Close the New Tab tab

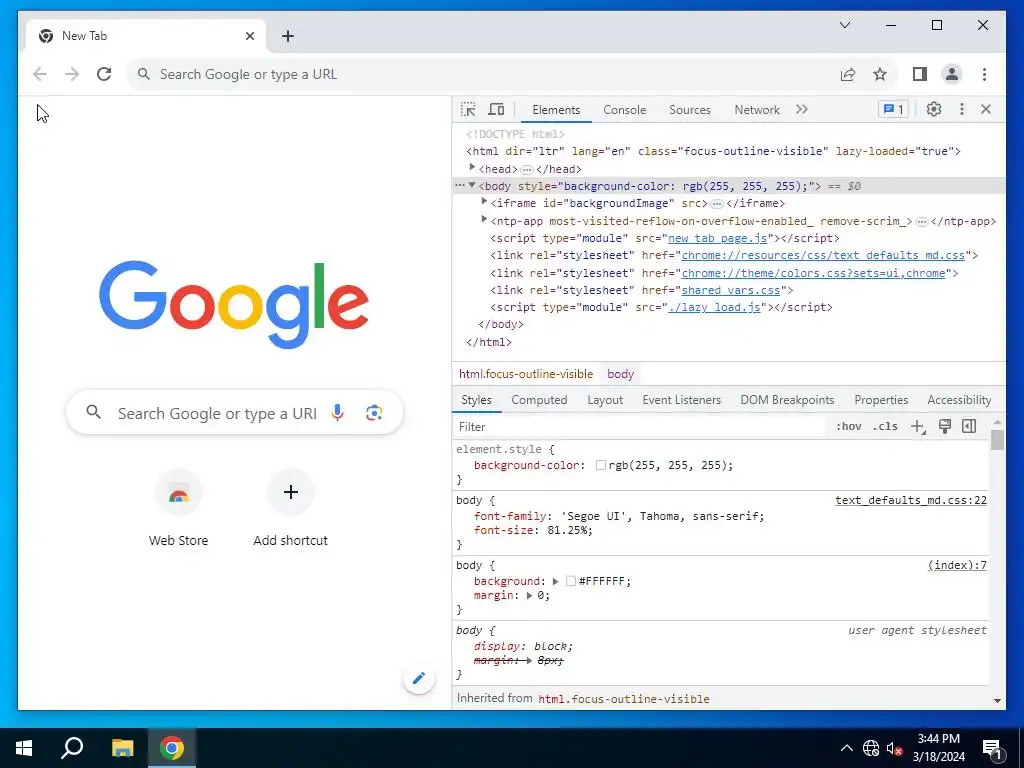click(249, 36)
